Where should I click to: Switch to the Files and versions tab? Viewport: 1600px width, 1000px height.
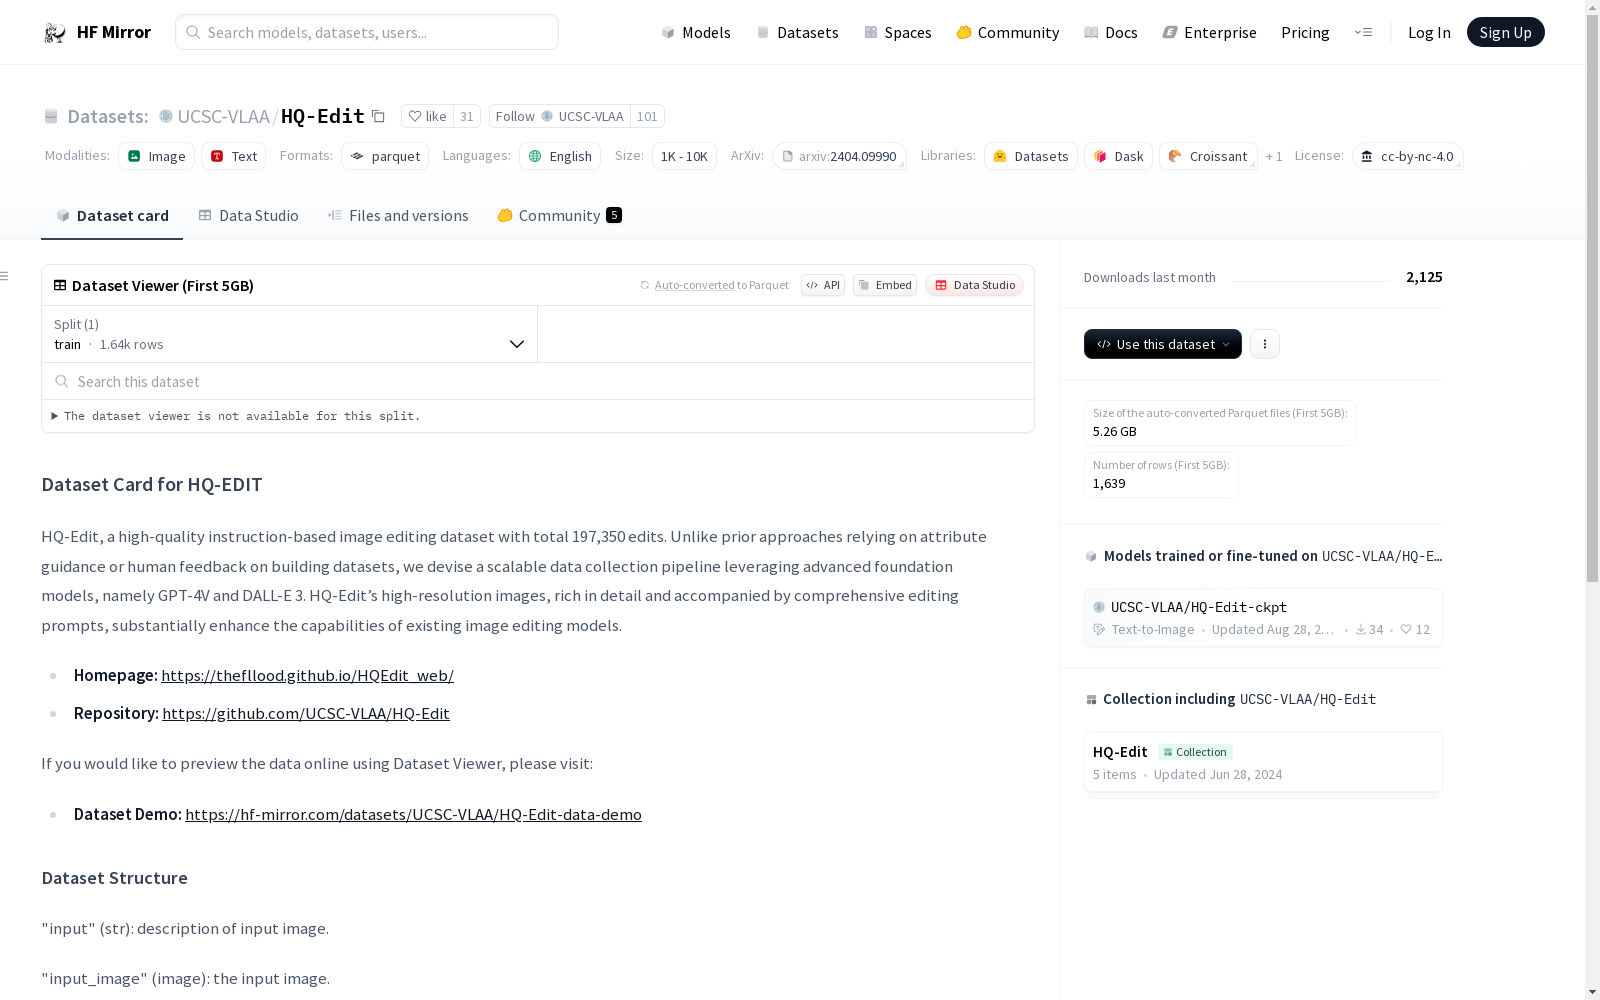pyautogui.click(x=398, y=216)
